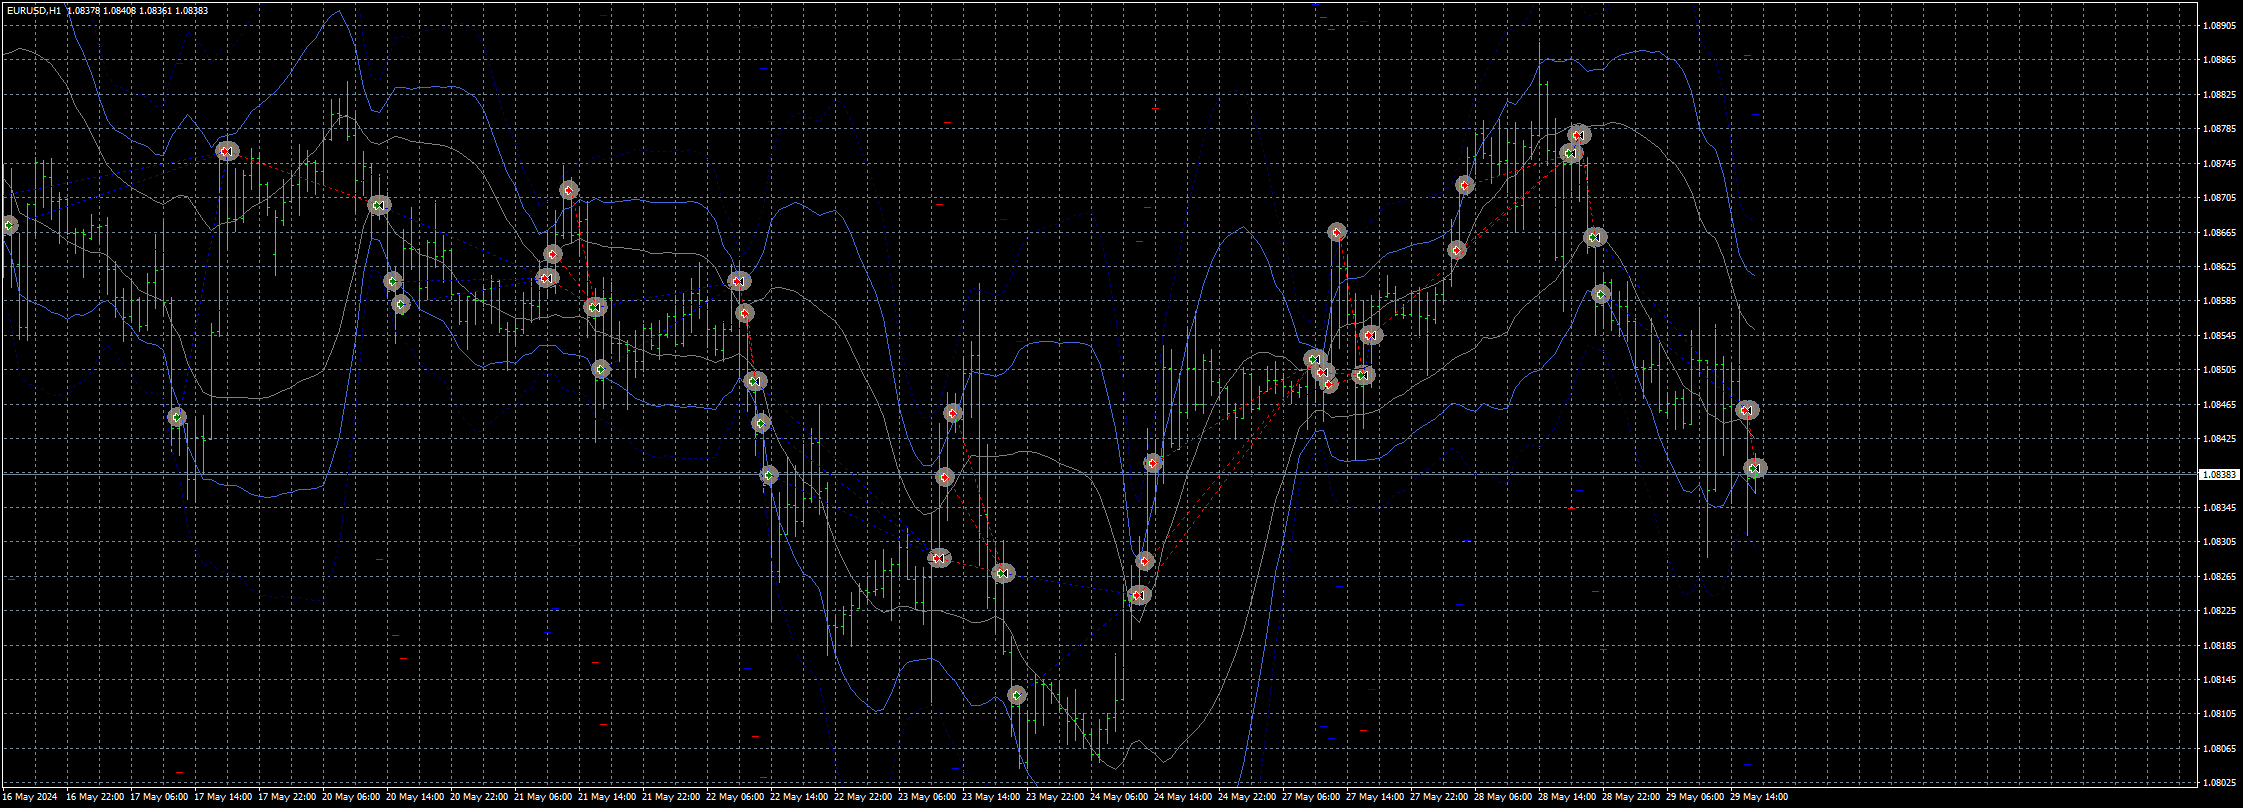Click the '20 May 14:00' time axis label
The height and width of the screenshot is (808, 2243).
[415, 798]
